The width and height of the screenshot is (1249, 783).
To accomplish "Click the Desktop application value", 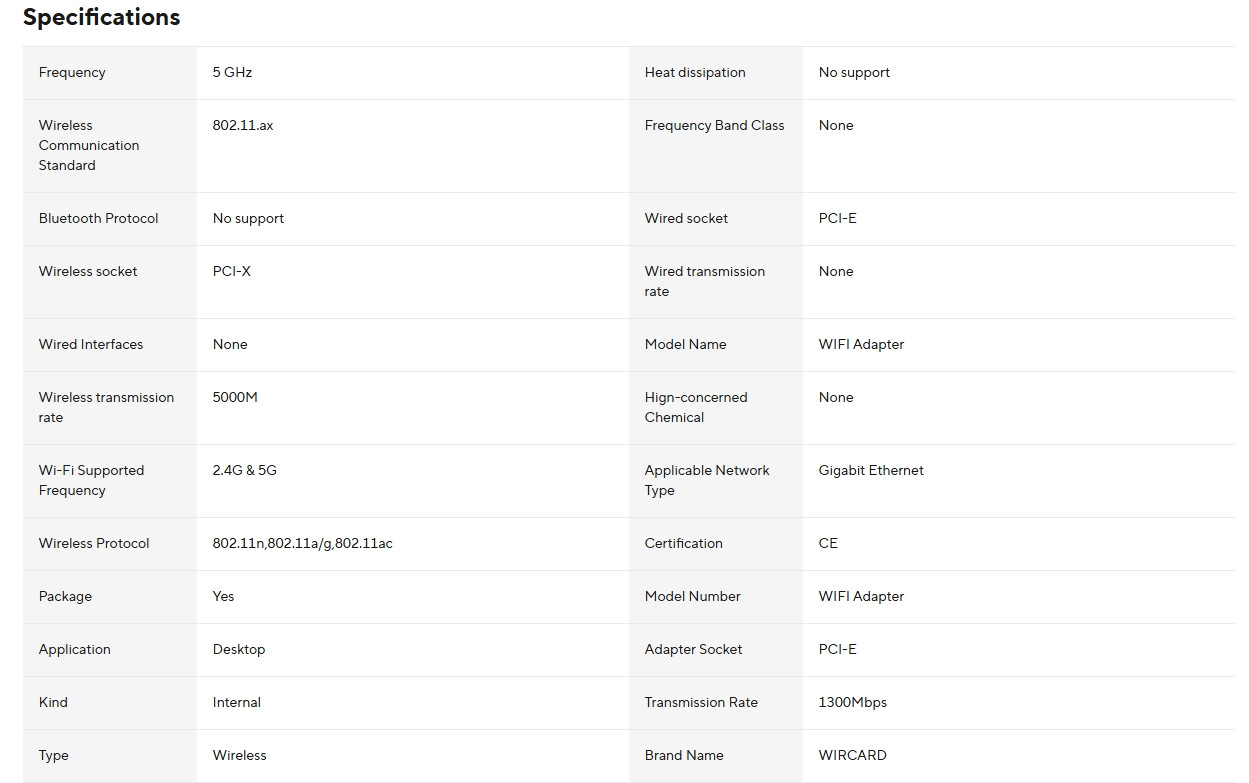I will pyautogui.click(x=239, y=650).
